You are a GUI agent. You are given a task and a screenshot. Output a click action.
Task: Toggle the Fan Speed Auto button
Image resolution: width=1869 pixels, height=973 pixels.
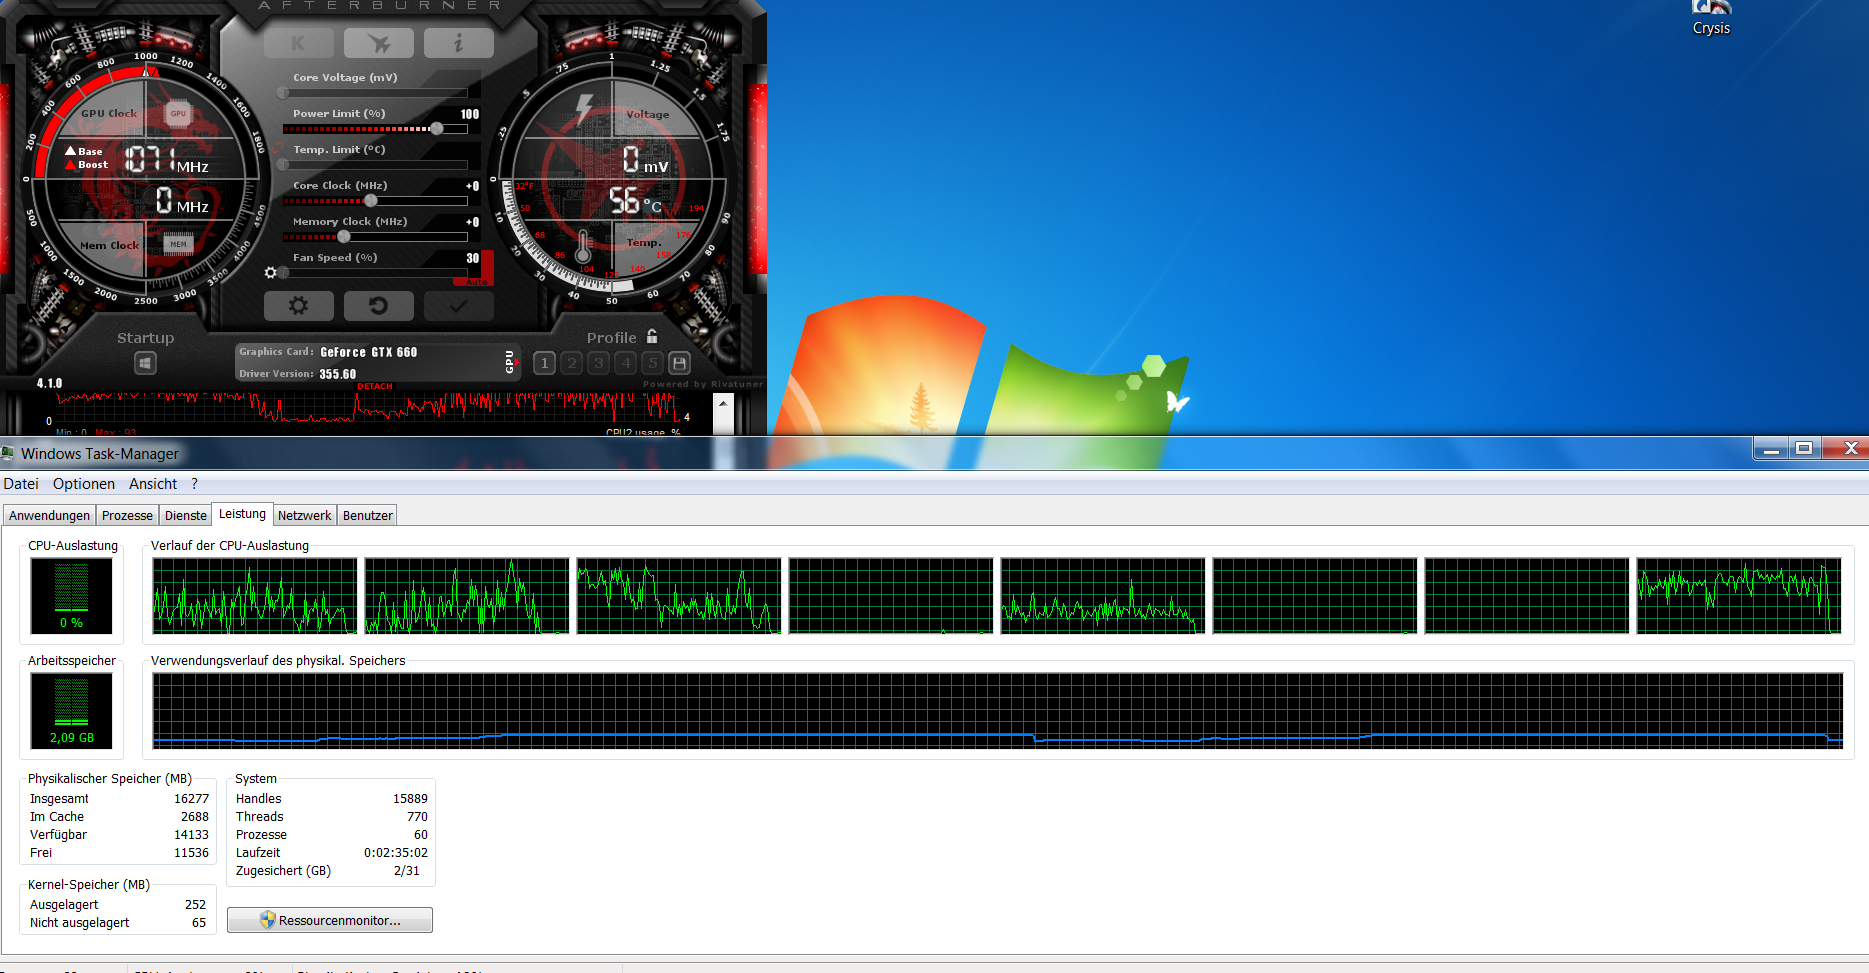[478, 282]
